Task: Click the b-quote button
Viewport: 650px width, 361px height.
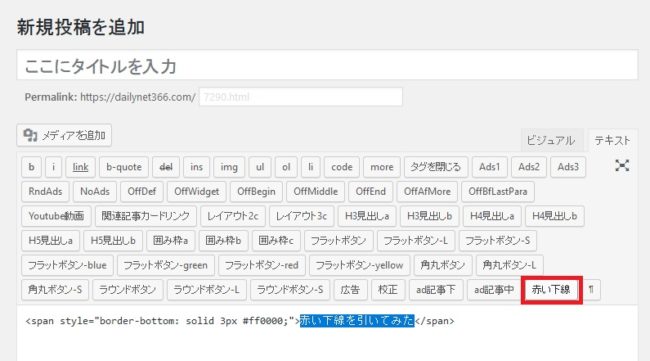Action: tap(124, 167)
